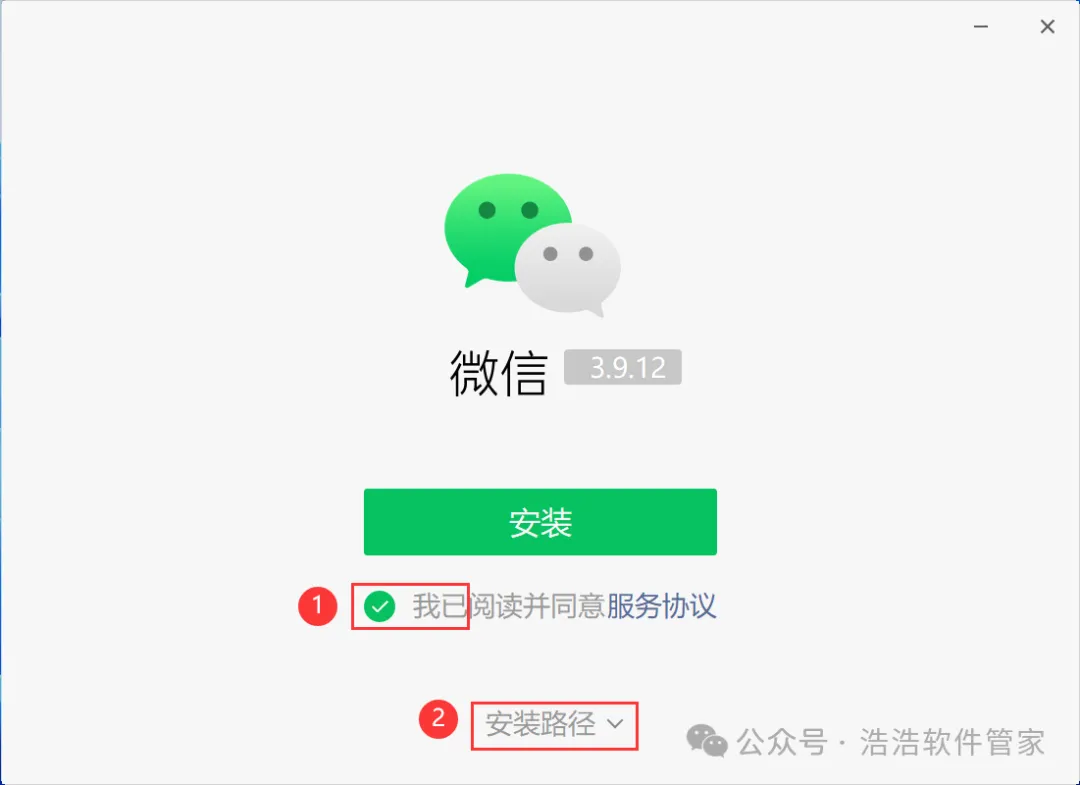Click the empty title bar area

click(x=482, y=27)
